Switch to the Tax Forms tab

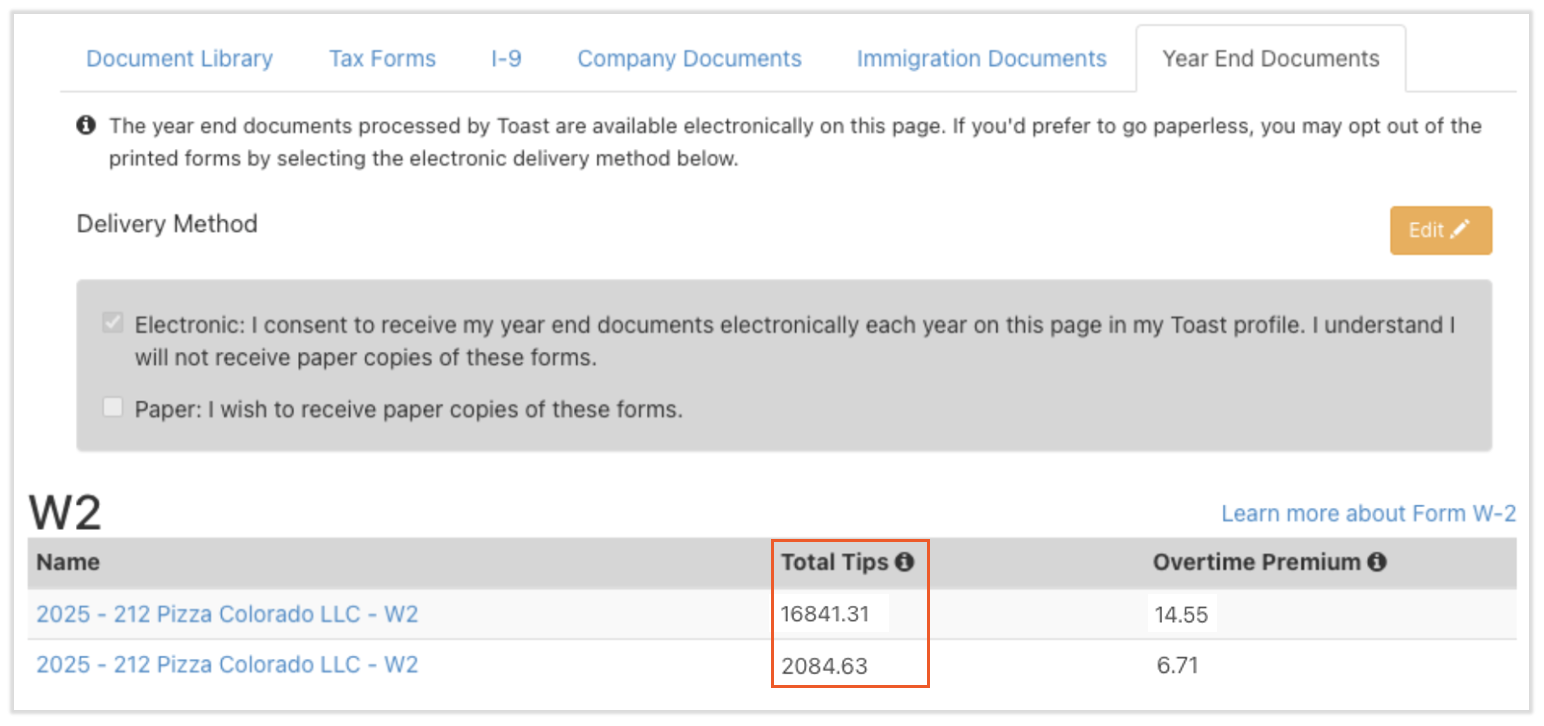pyautogui.click(x=382, y=59)
